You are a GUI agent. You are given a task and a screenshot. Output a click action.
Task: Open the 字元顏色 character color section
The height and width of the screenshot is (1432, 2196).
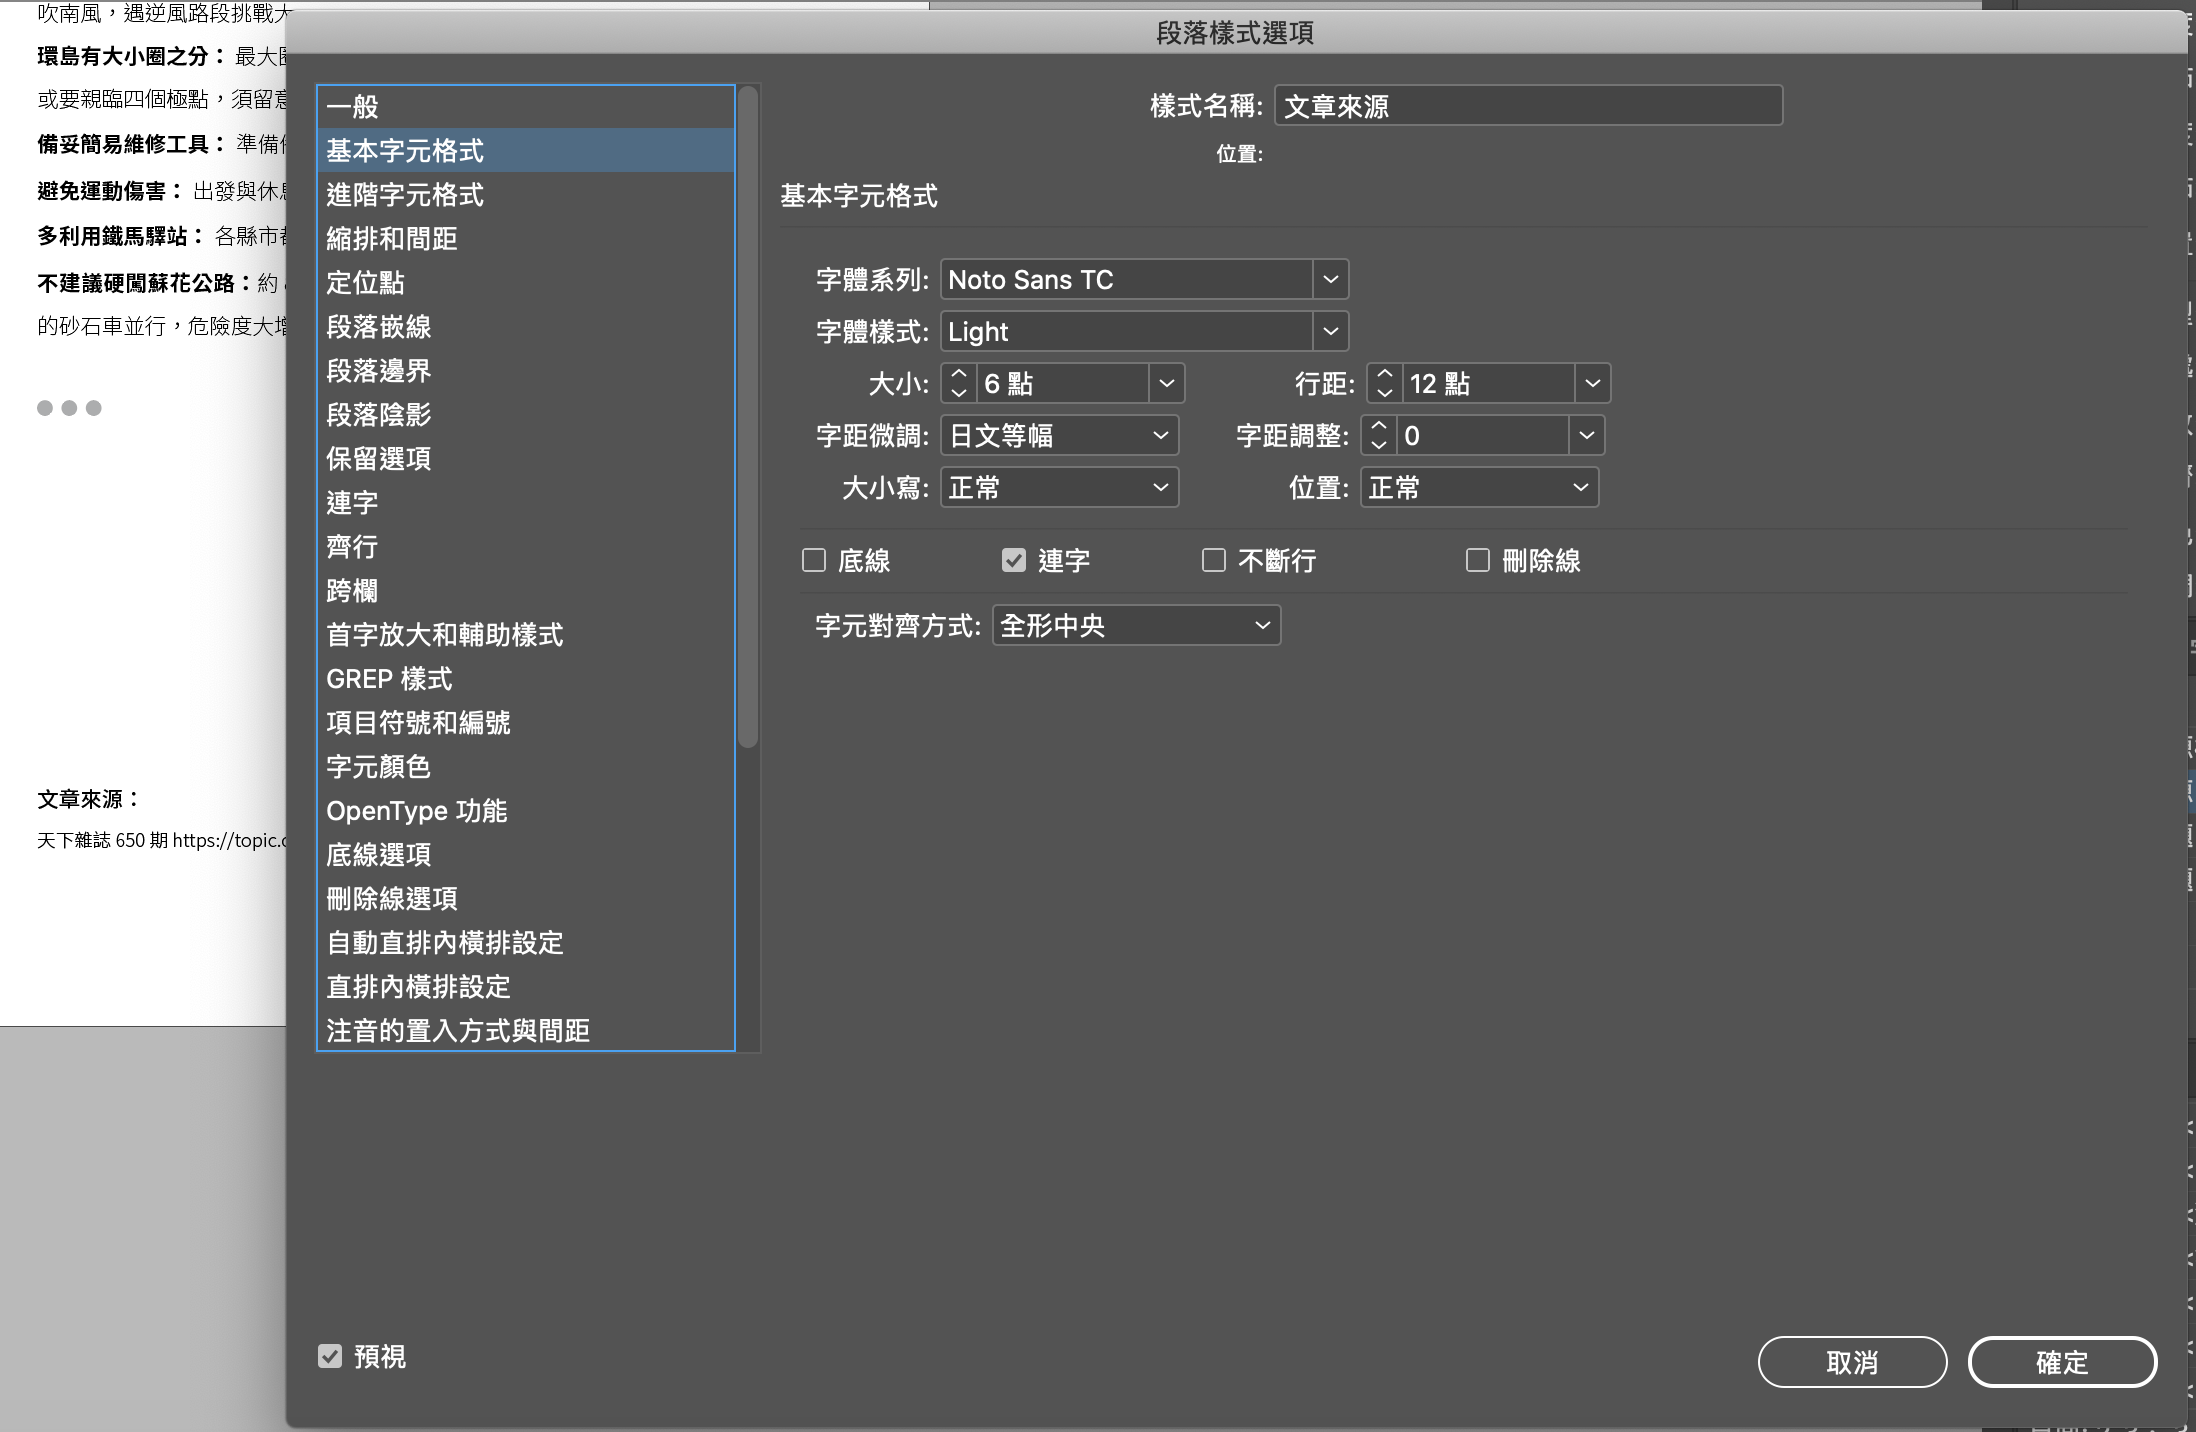(378, 767)
